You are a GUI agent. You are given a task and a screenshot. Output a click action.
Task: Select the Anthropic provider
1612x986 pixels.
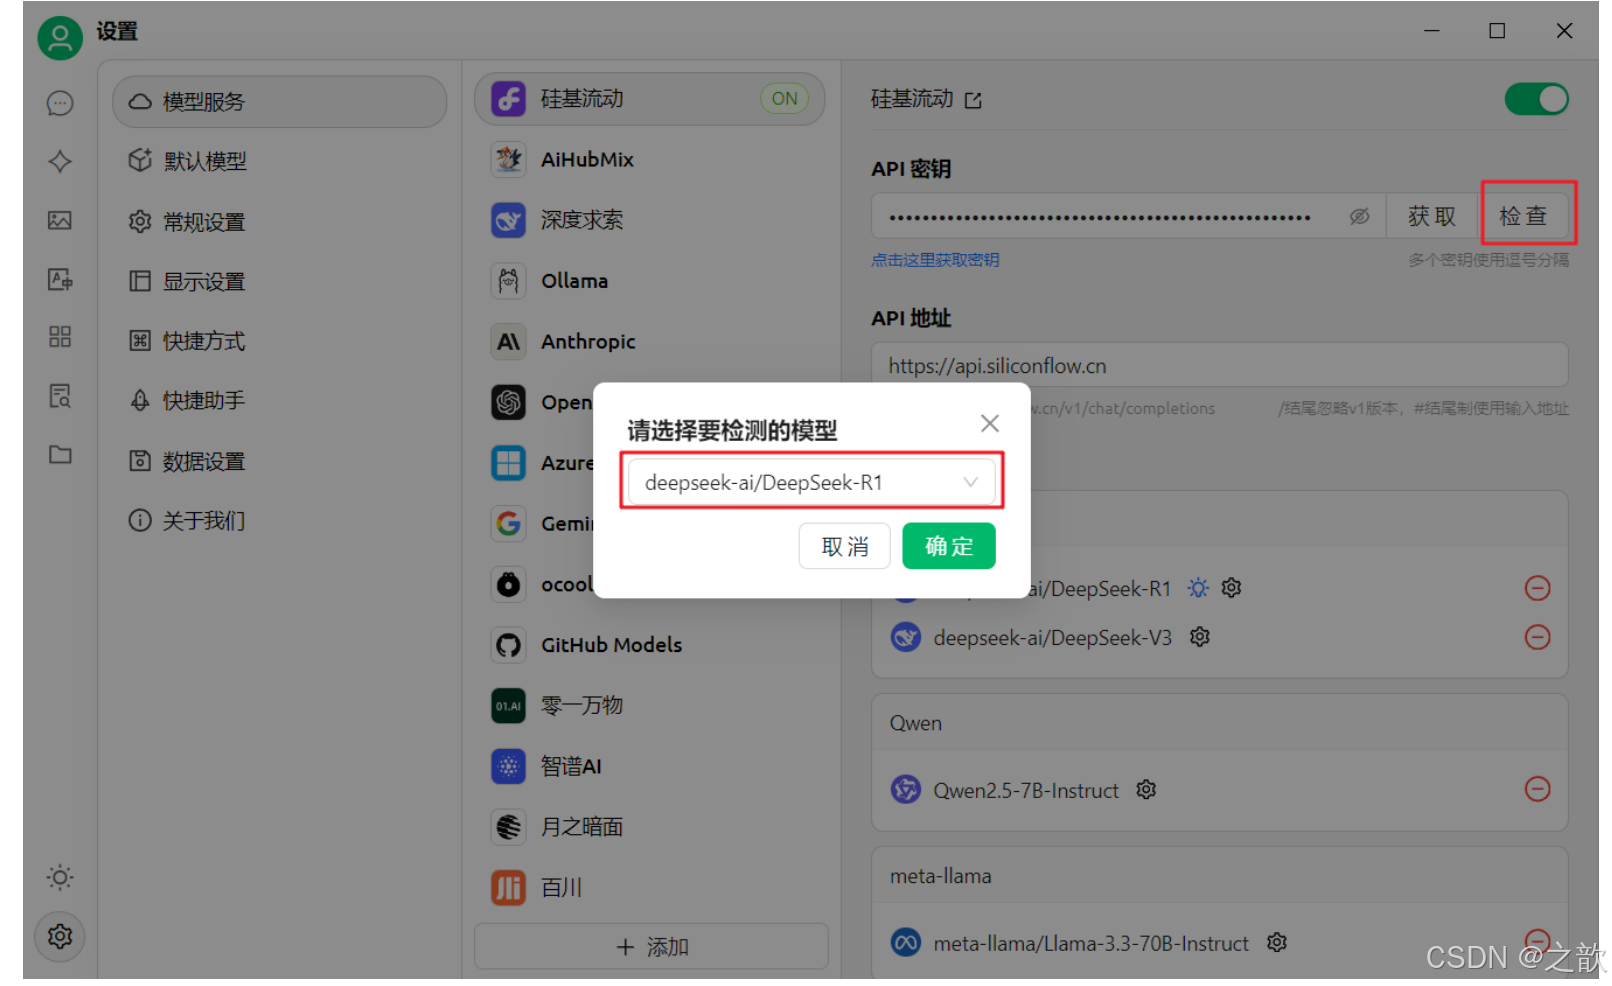tap(650, 342)
